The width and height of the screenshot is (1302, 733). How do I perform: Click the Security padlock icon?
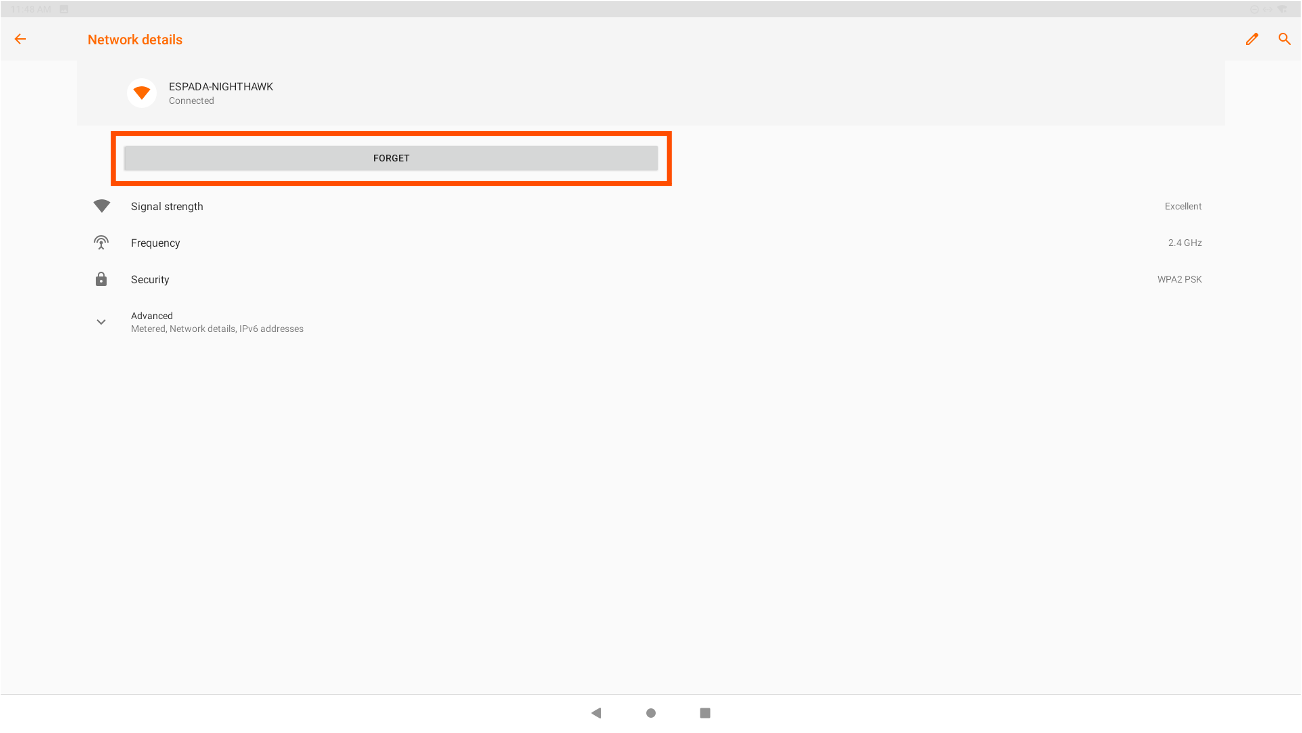101,280
